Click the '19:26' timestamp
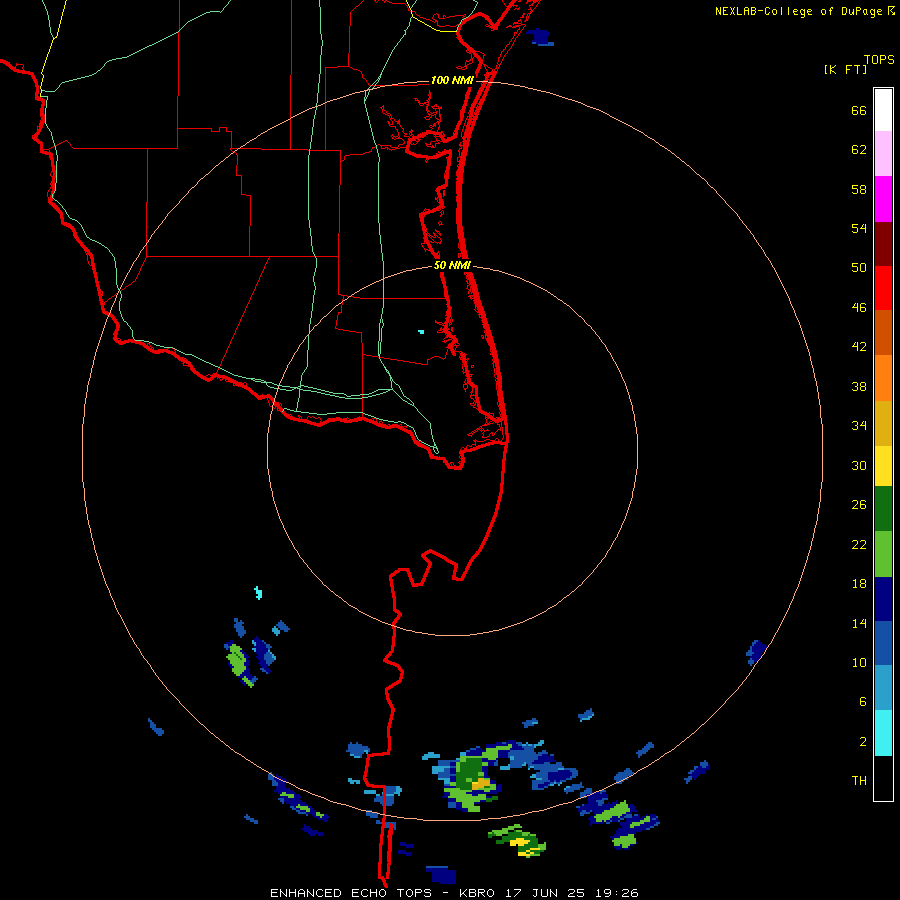This screenshot has width=900, height=900. click(617, 893)
